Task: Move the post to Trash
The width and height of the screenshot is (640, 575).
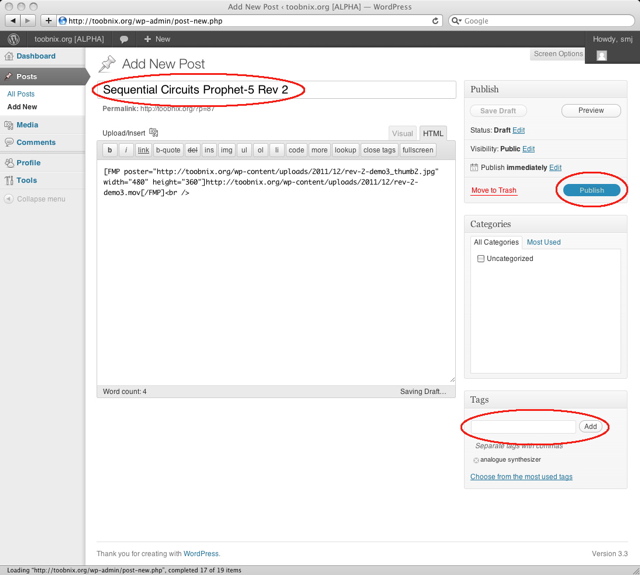Action: tap(494, 191)
